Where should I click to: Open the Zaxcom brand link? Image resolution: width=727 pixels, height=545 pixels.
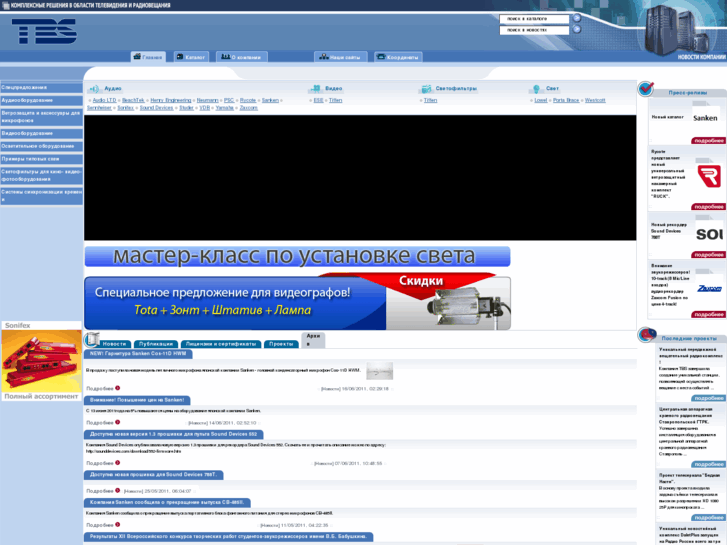(249, 108)
